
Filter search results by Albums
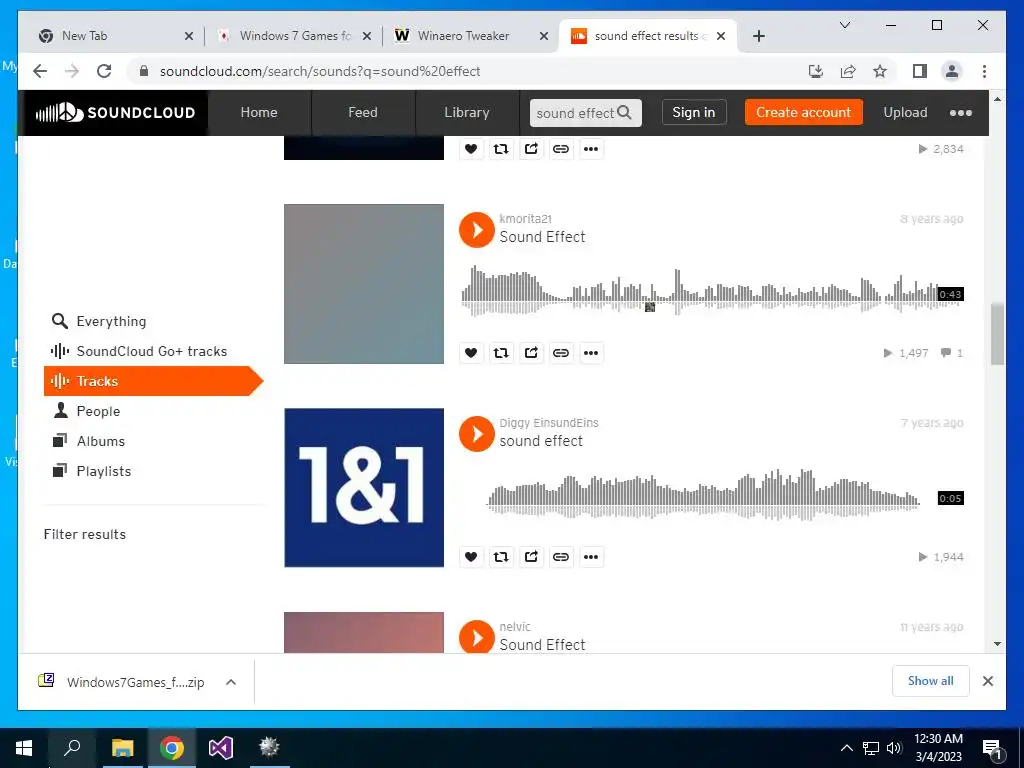coord(155,441)
